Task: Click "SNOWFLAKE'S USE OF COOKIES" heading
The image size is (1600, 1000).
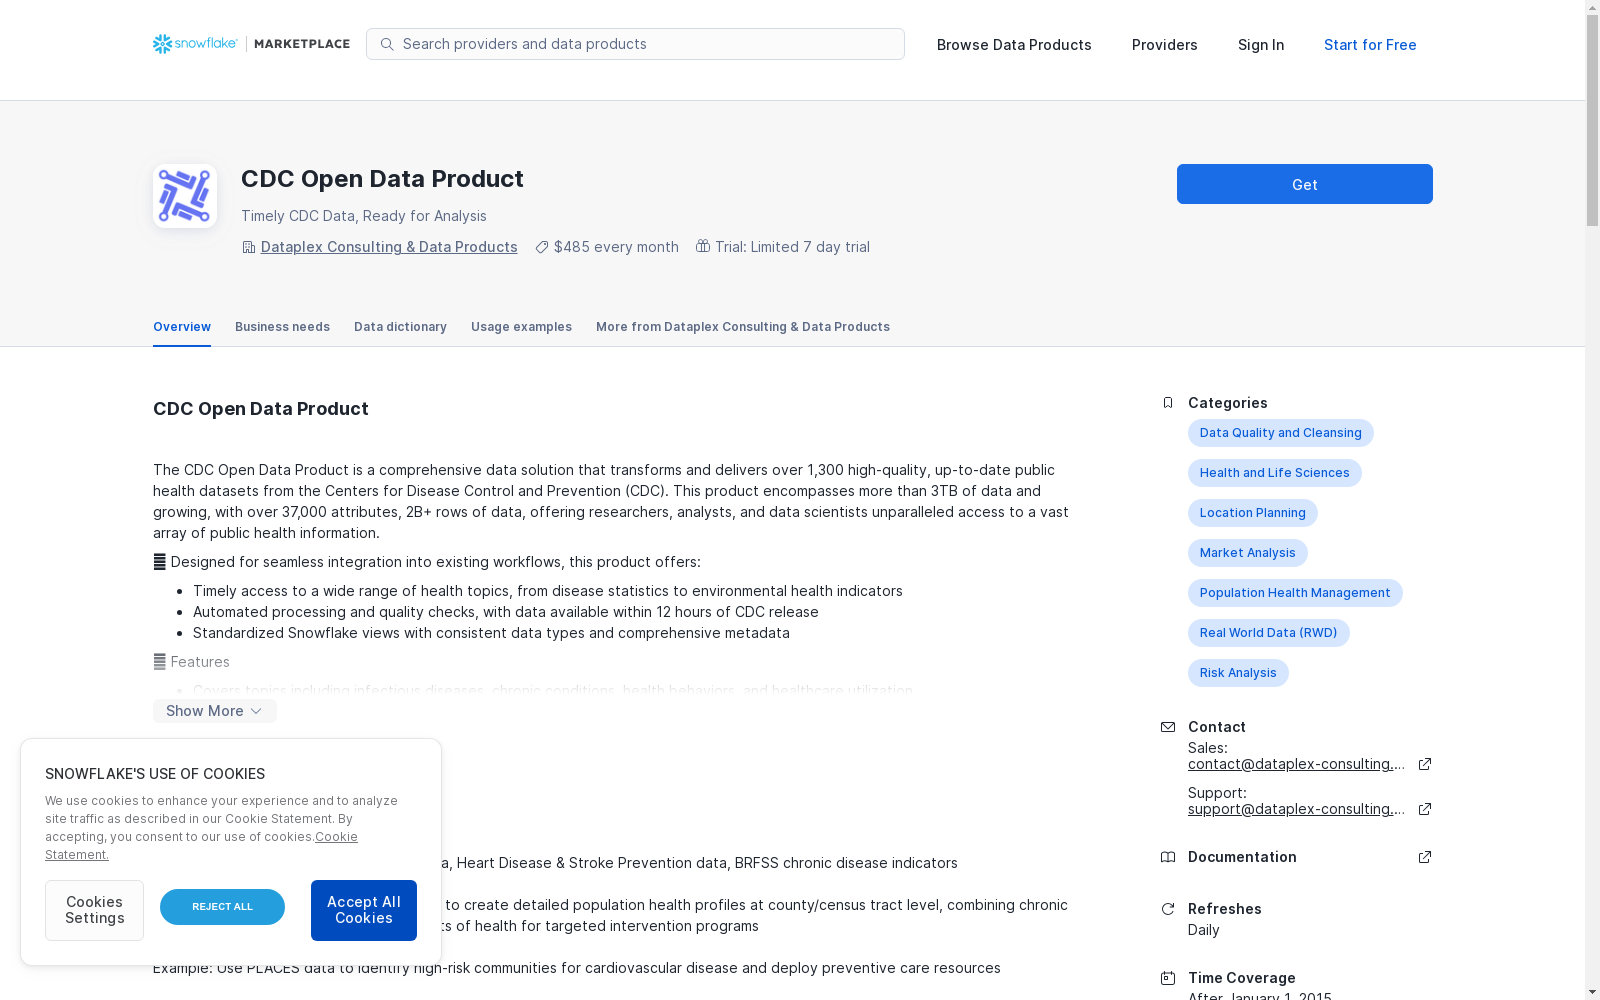Action: click(x=155, y=774)
